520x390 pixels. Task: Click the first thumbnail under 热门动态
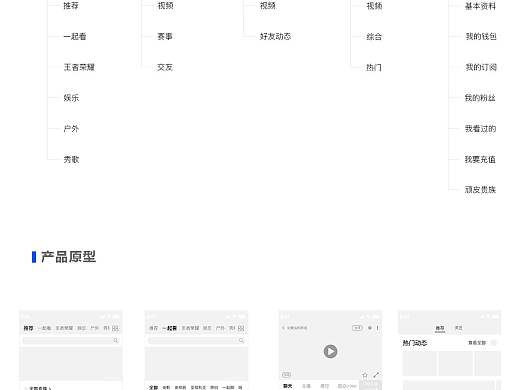(419, 363)
